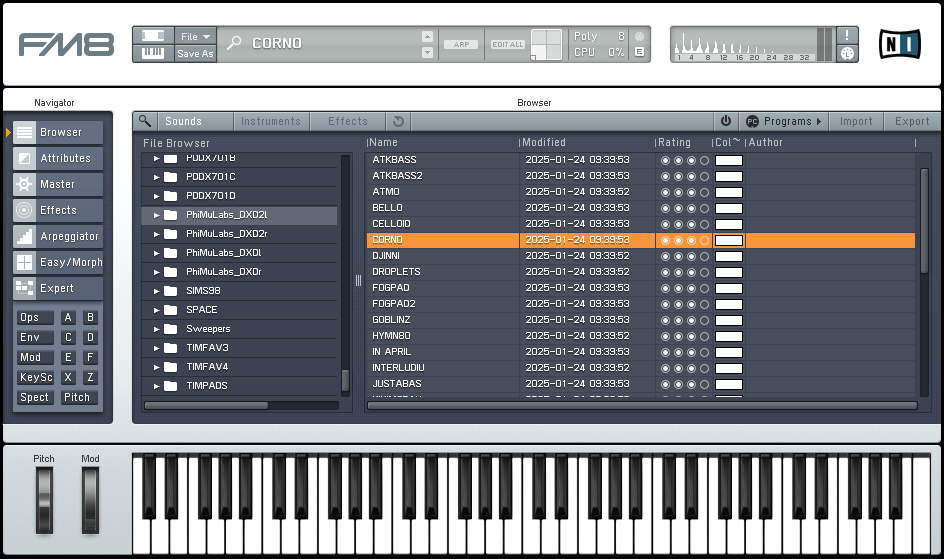Select the Arpeggiator navigator icon

pyautogui.click(x=24, y=236)
